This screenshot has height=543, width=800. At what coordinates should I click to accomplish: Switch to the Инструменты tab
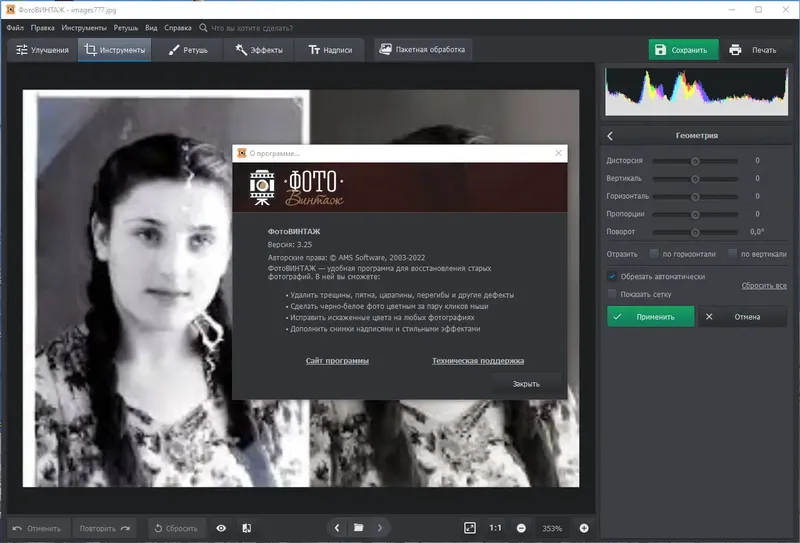(x=114, y=50)
